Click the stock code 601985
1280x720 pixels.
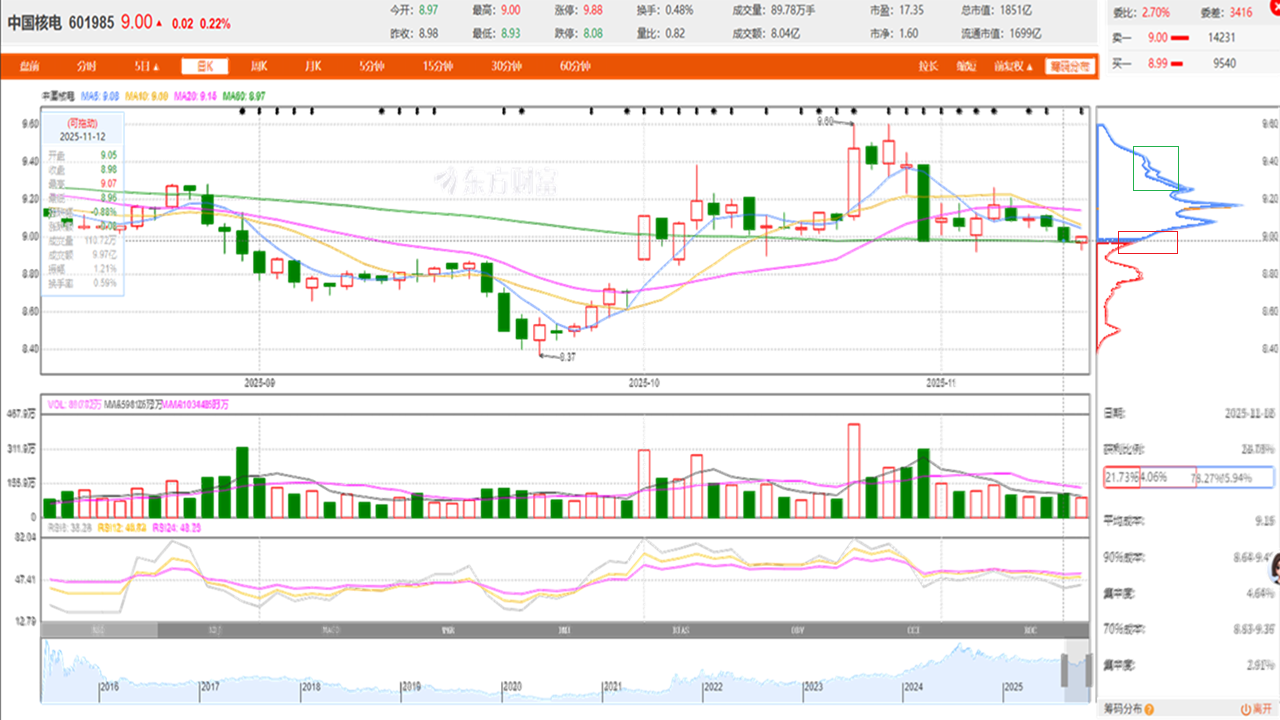point(92,23)
